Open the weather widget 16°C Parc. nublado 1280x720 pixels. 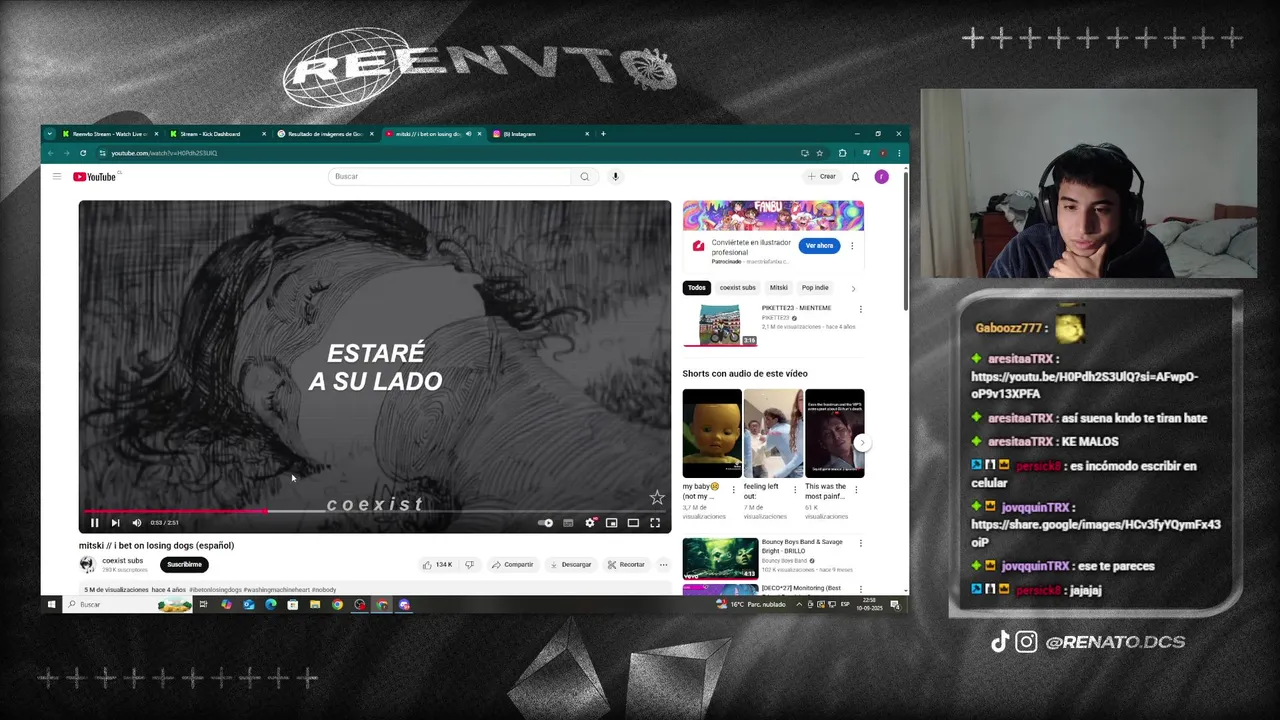point(752,604)
